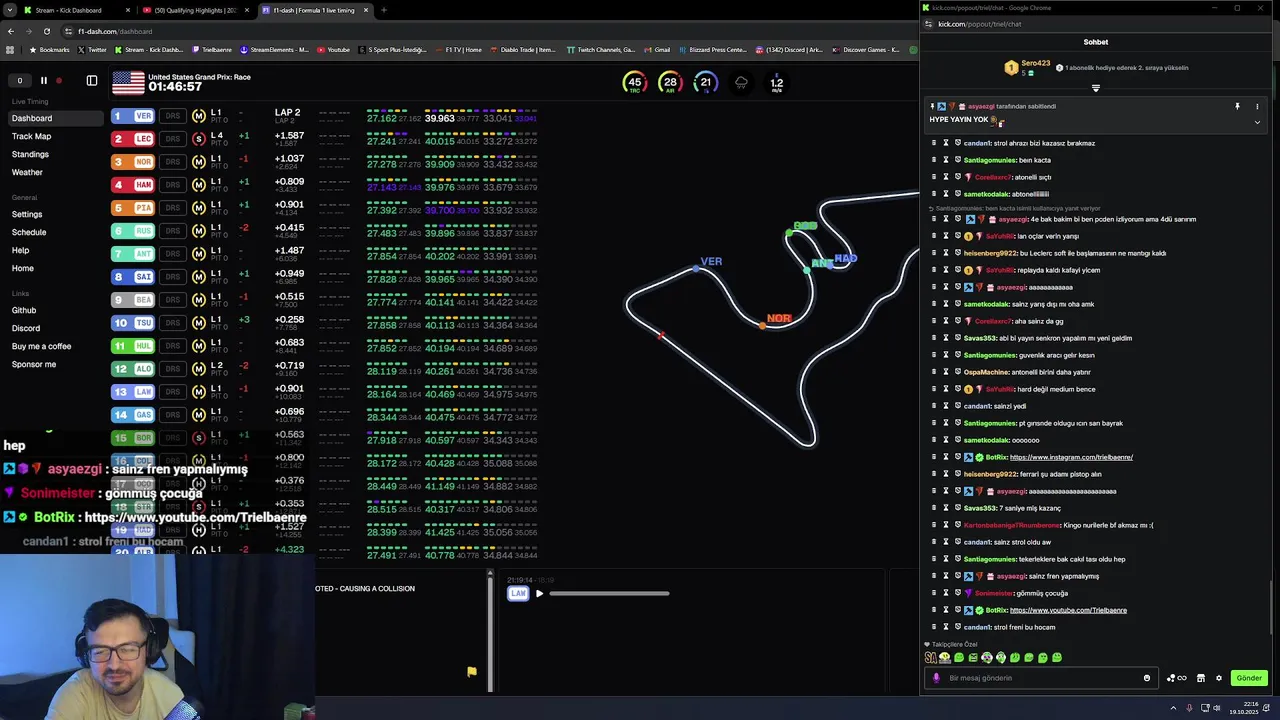Click the LAW badge in team radio

click(518, 594)
